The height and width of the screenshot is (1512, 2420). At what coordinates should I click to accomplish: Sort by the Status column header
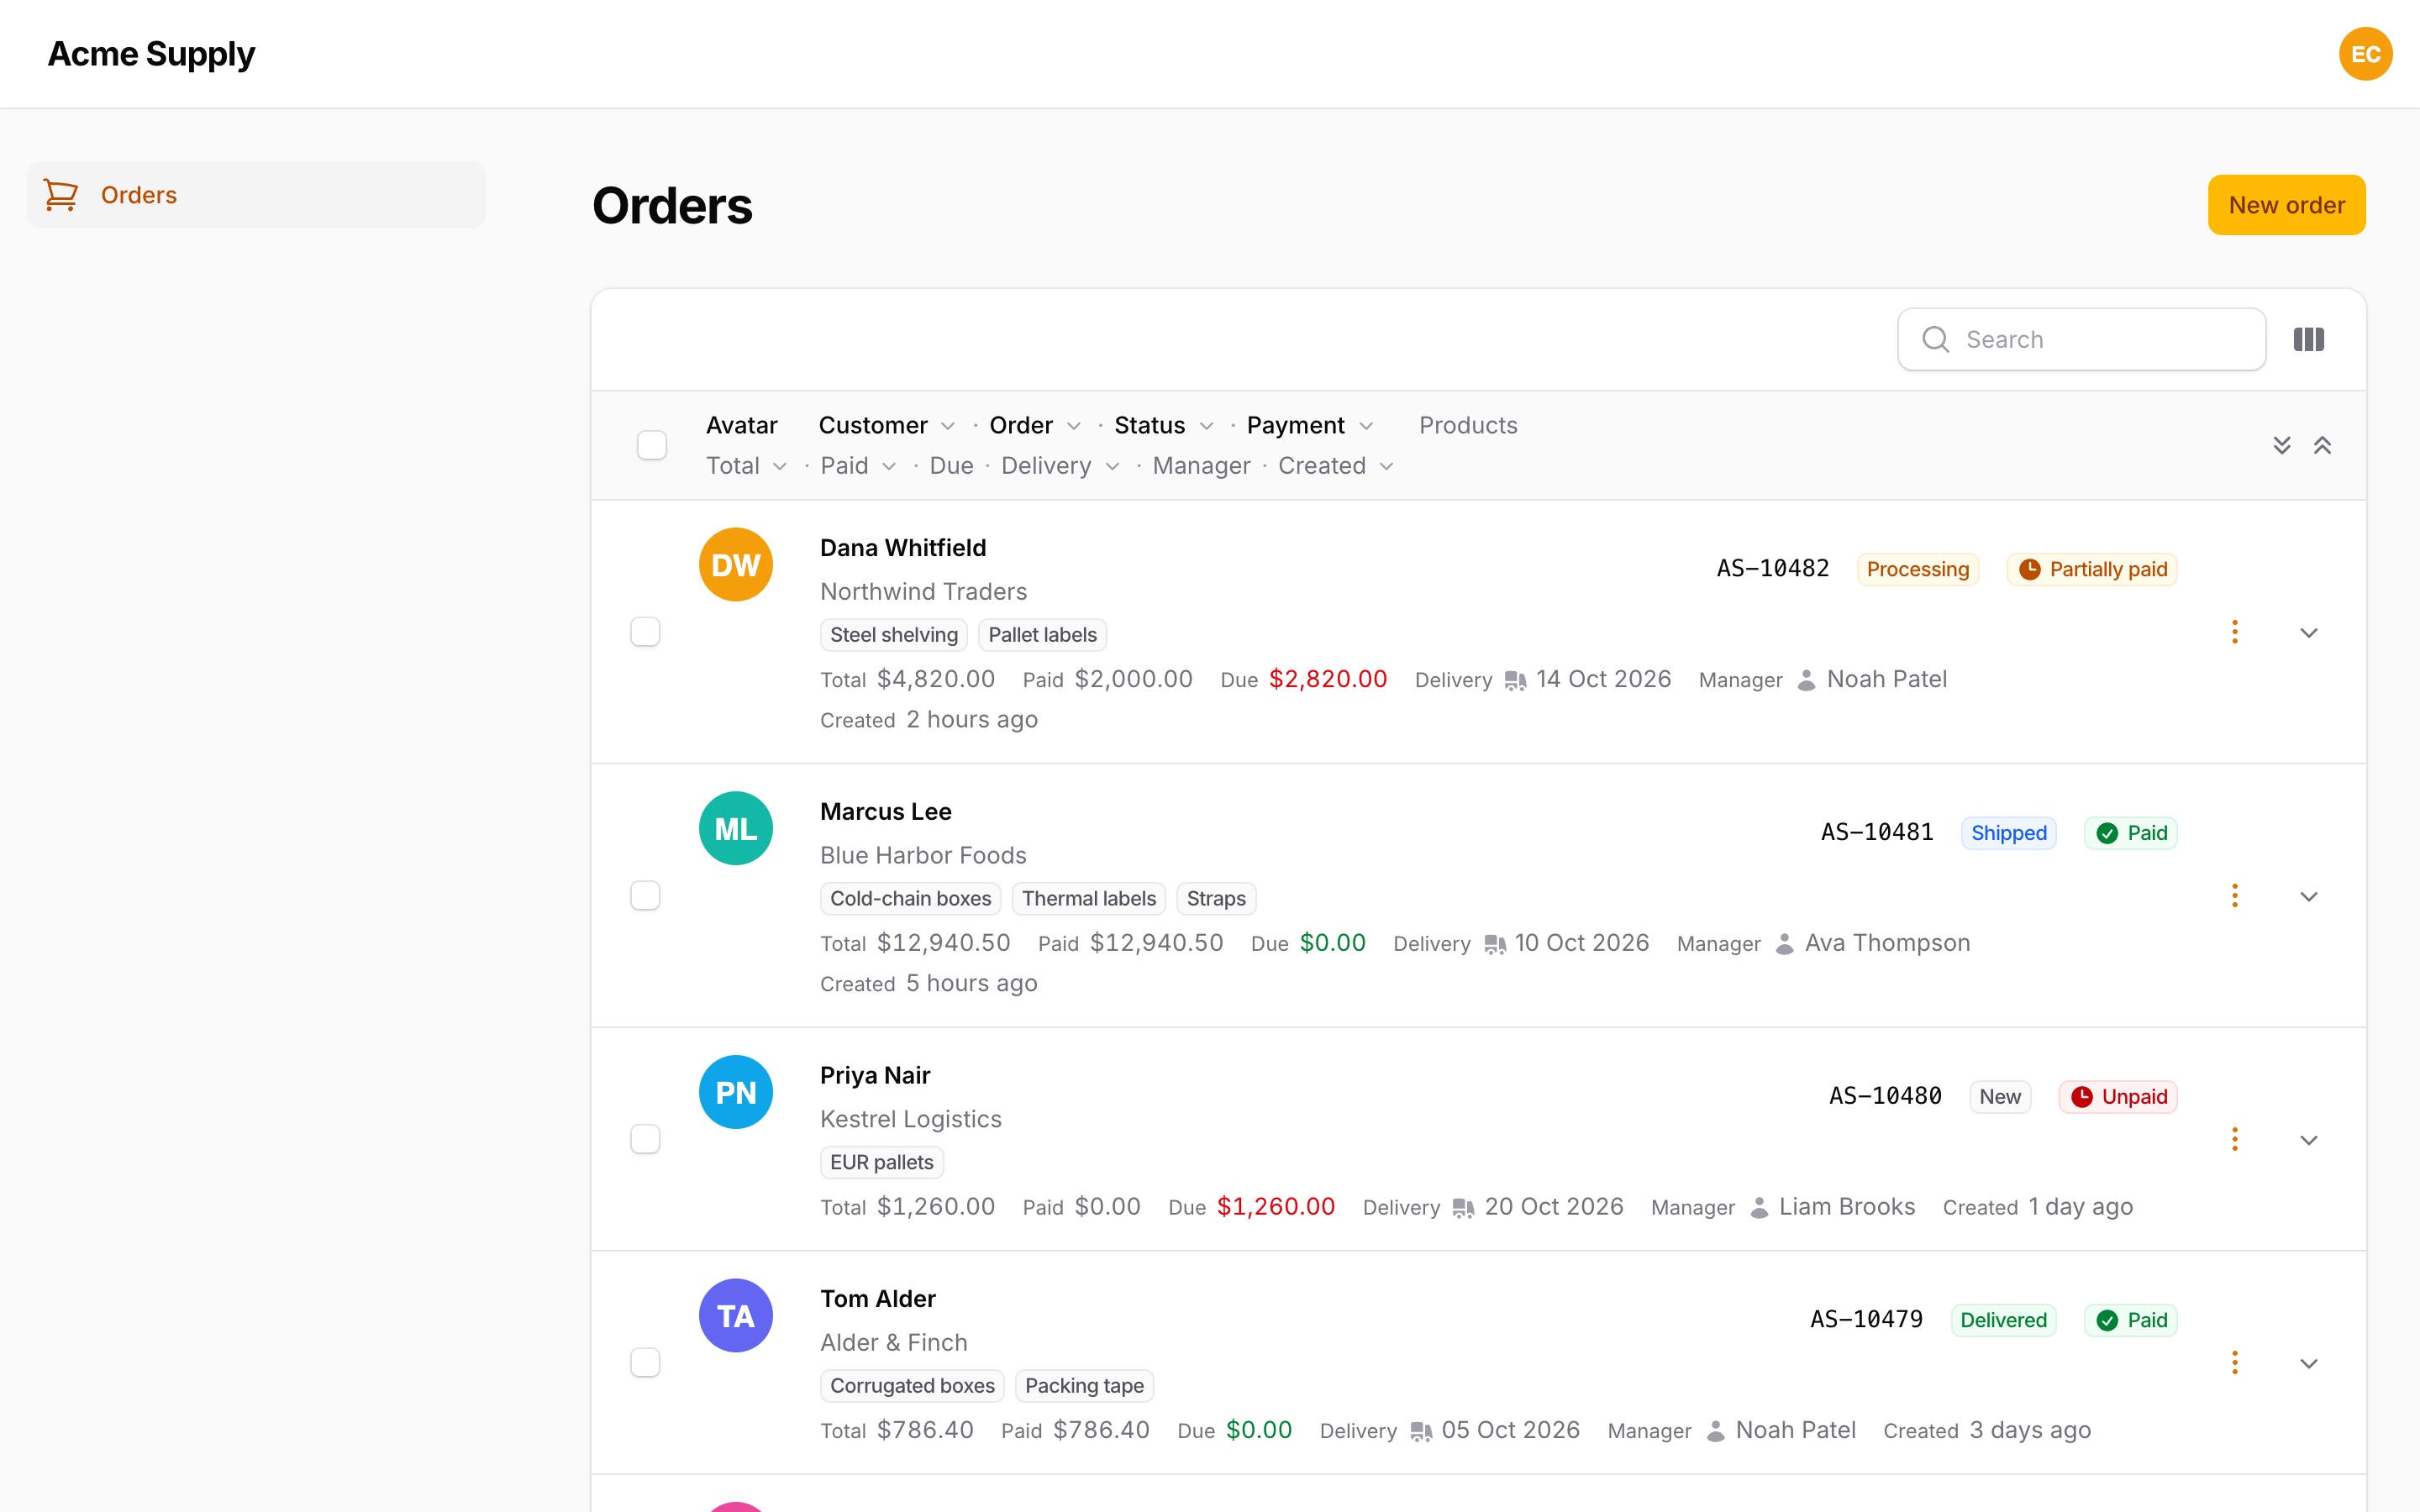click(x=1163, y=425)
